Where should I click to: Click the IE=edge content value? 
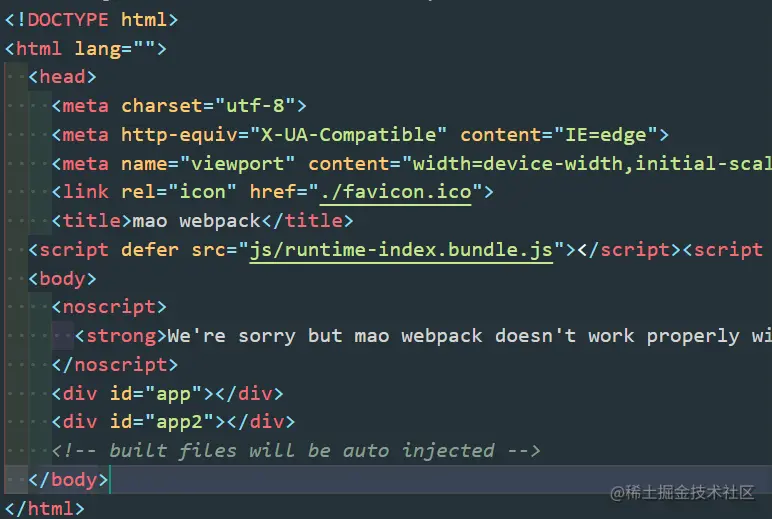pyautogui.click(x=606, y=134)
